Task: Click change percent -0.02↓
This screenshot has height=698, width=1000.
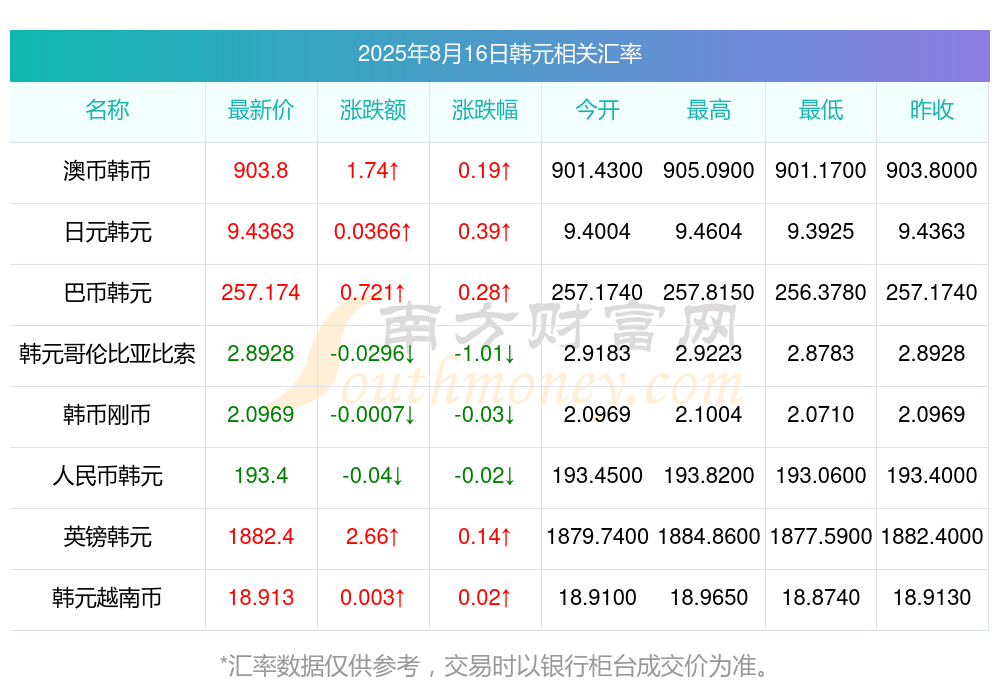Action: coord(485,475)
